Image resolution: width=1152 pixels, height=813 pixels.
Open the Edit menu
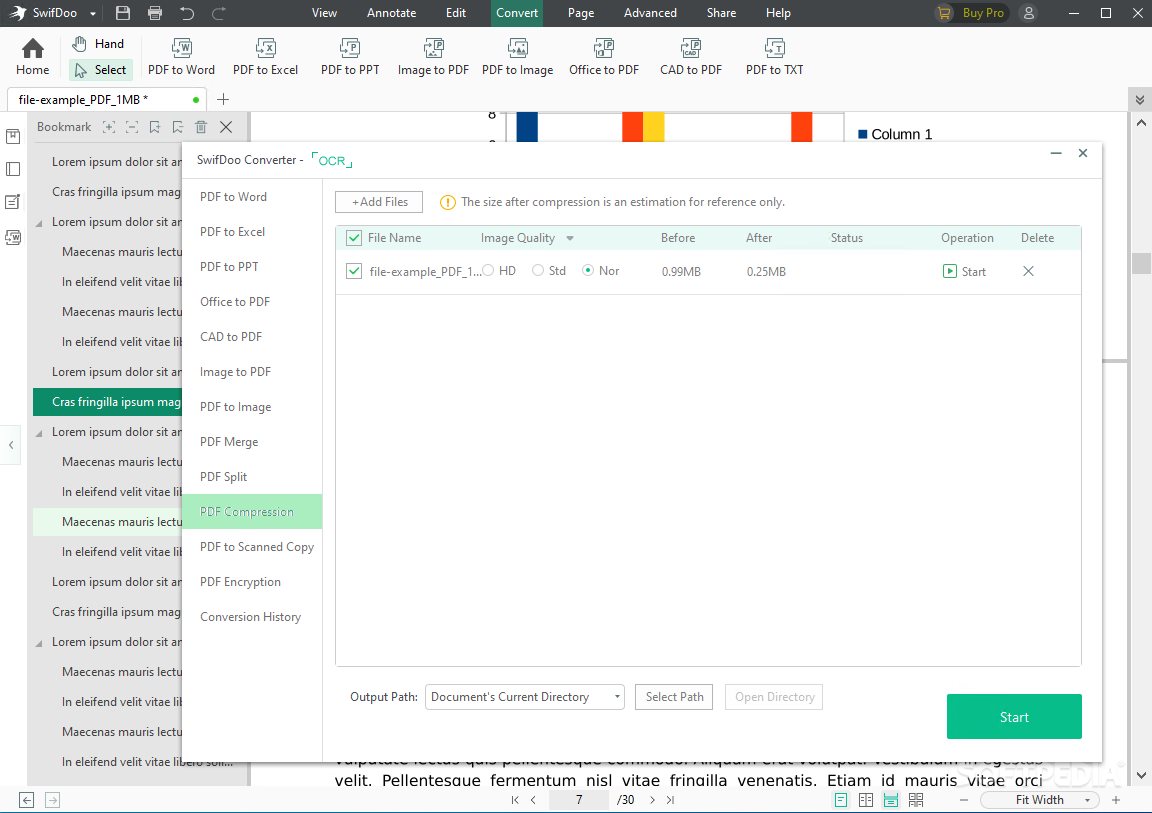click(456, 13)
